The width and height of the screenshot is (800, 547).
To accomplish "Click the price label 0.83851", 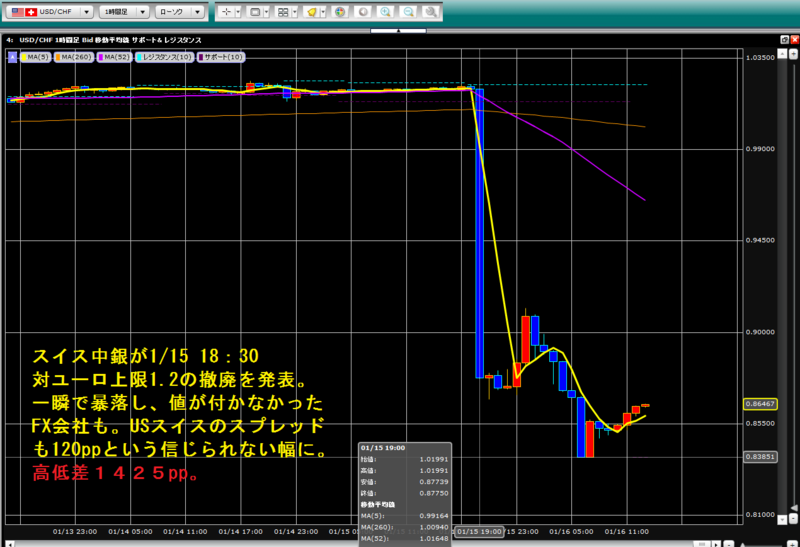I will [760, 457].
